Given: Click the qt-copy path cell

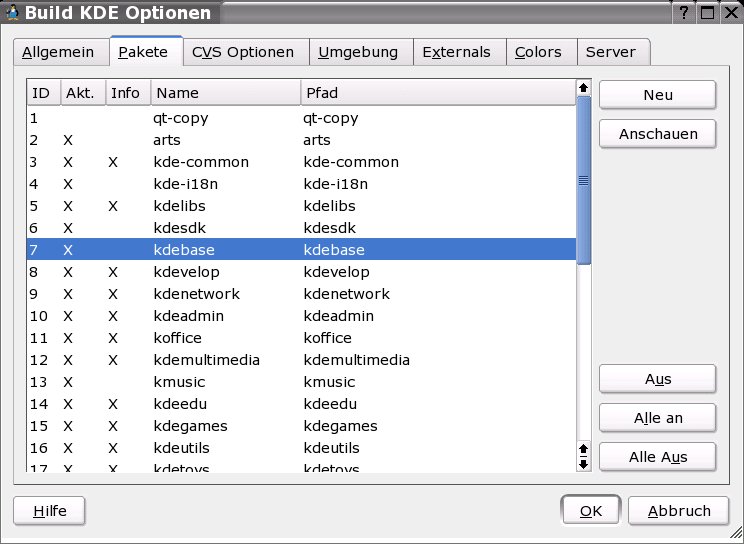Looking at the screenshot, I should [331, 119].
